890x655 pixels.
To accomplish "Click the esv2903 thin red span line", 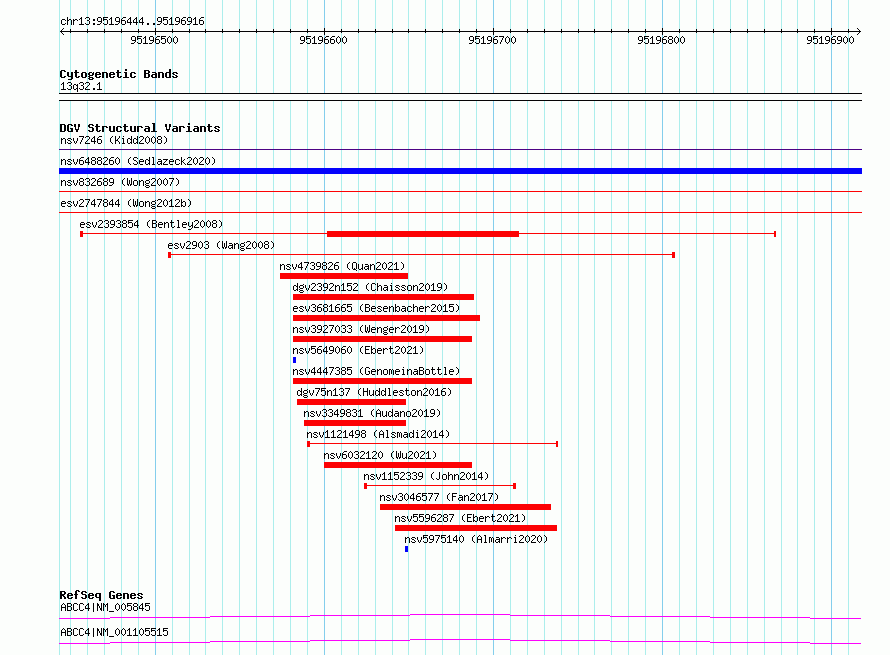I will click(x=421, y=255).
